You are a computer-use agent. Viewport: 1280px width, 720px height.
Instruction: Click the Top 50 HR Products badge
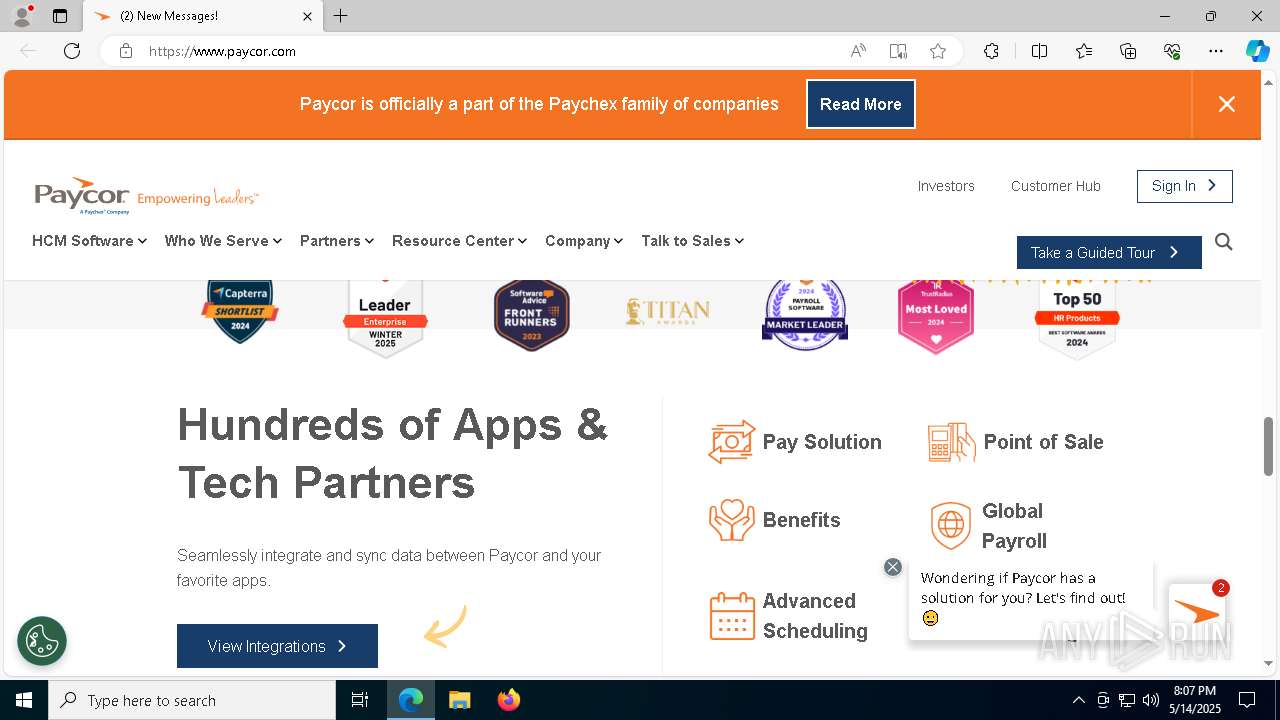tap(1077, 320)
